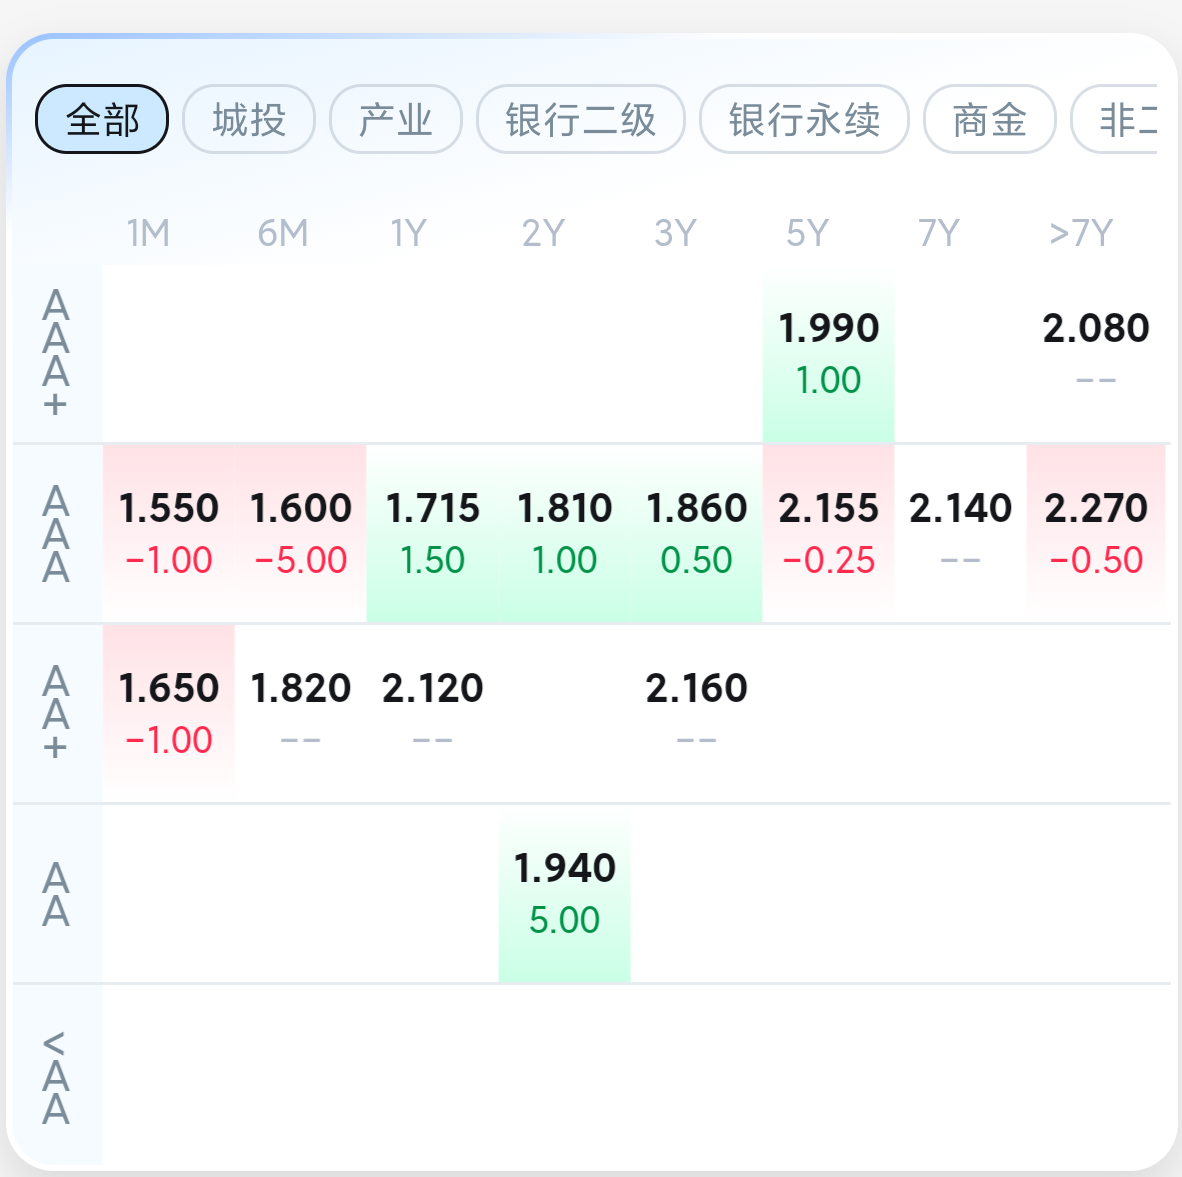Open the 银行二级 category tab
The height and width of the screenshot is (1177, 1182).
click(580, 119)
